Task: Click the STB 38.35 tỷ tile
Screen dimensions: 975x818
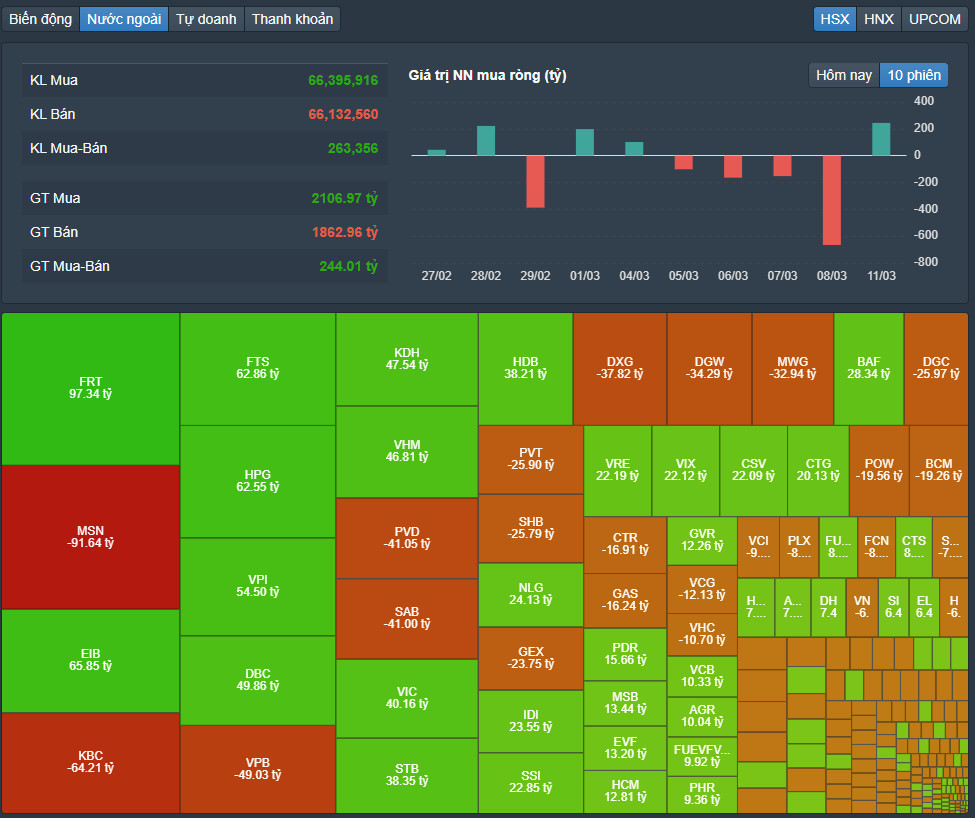Action: pos(407,775)
